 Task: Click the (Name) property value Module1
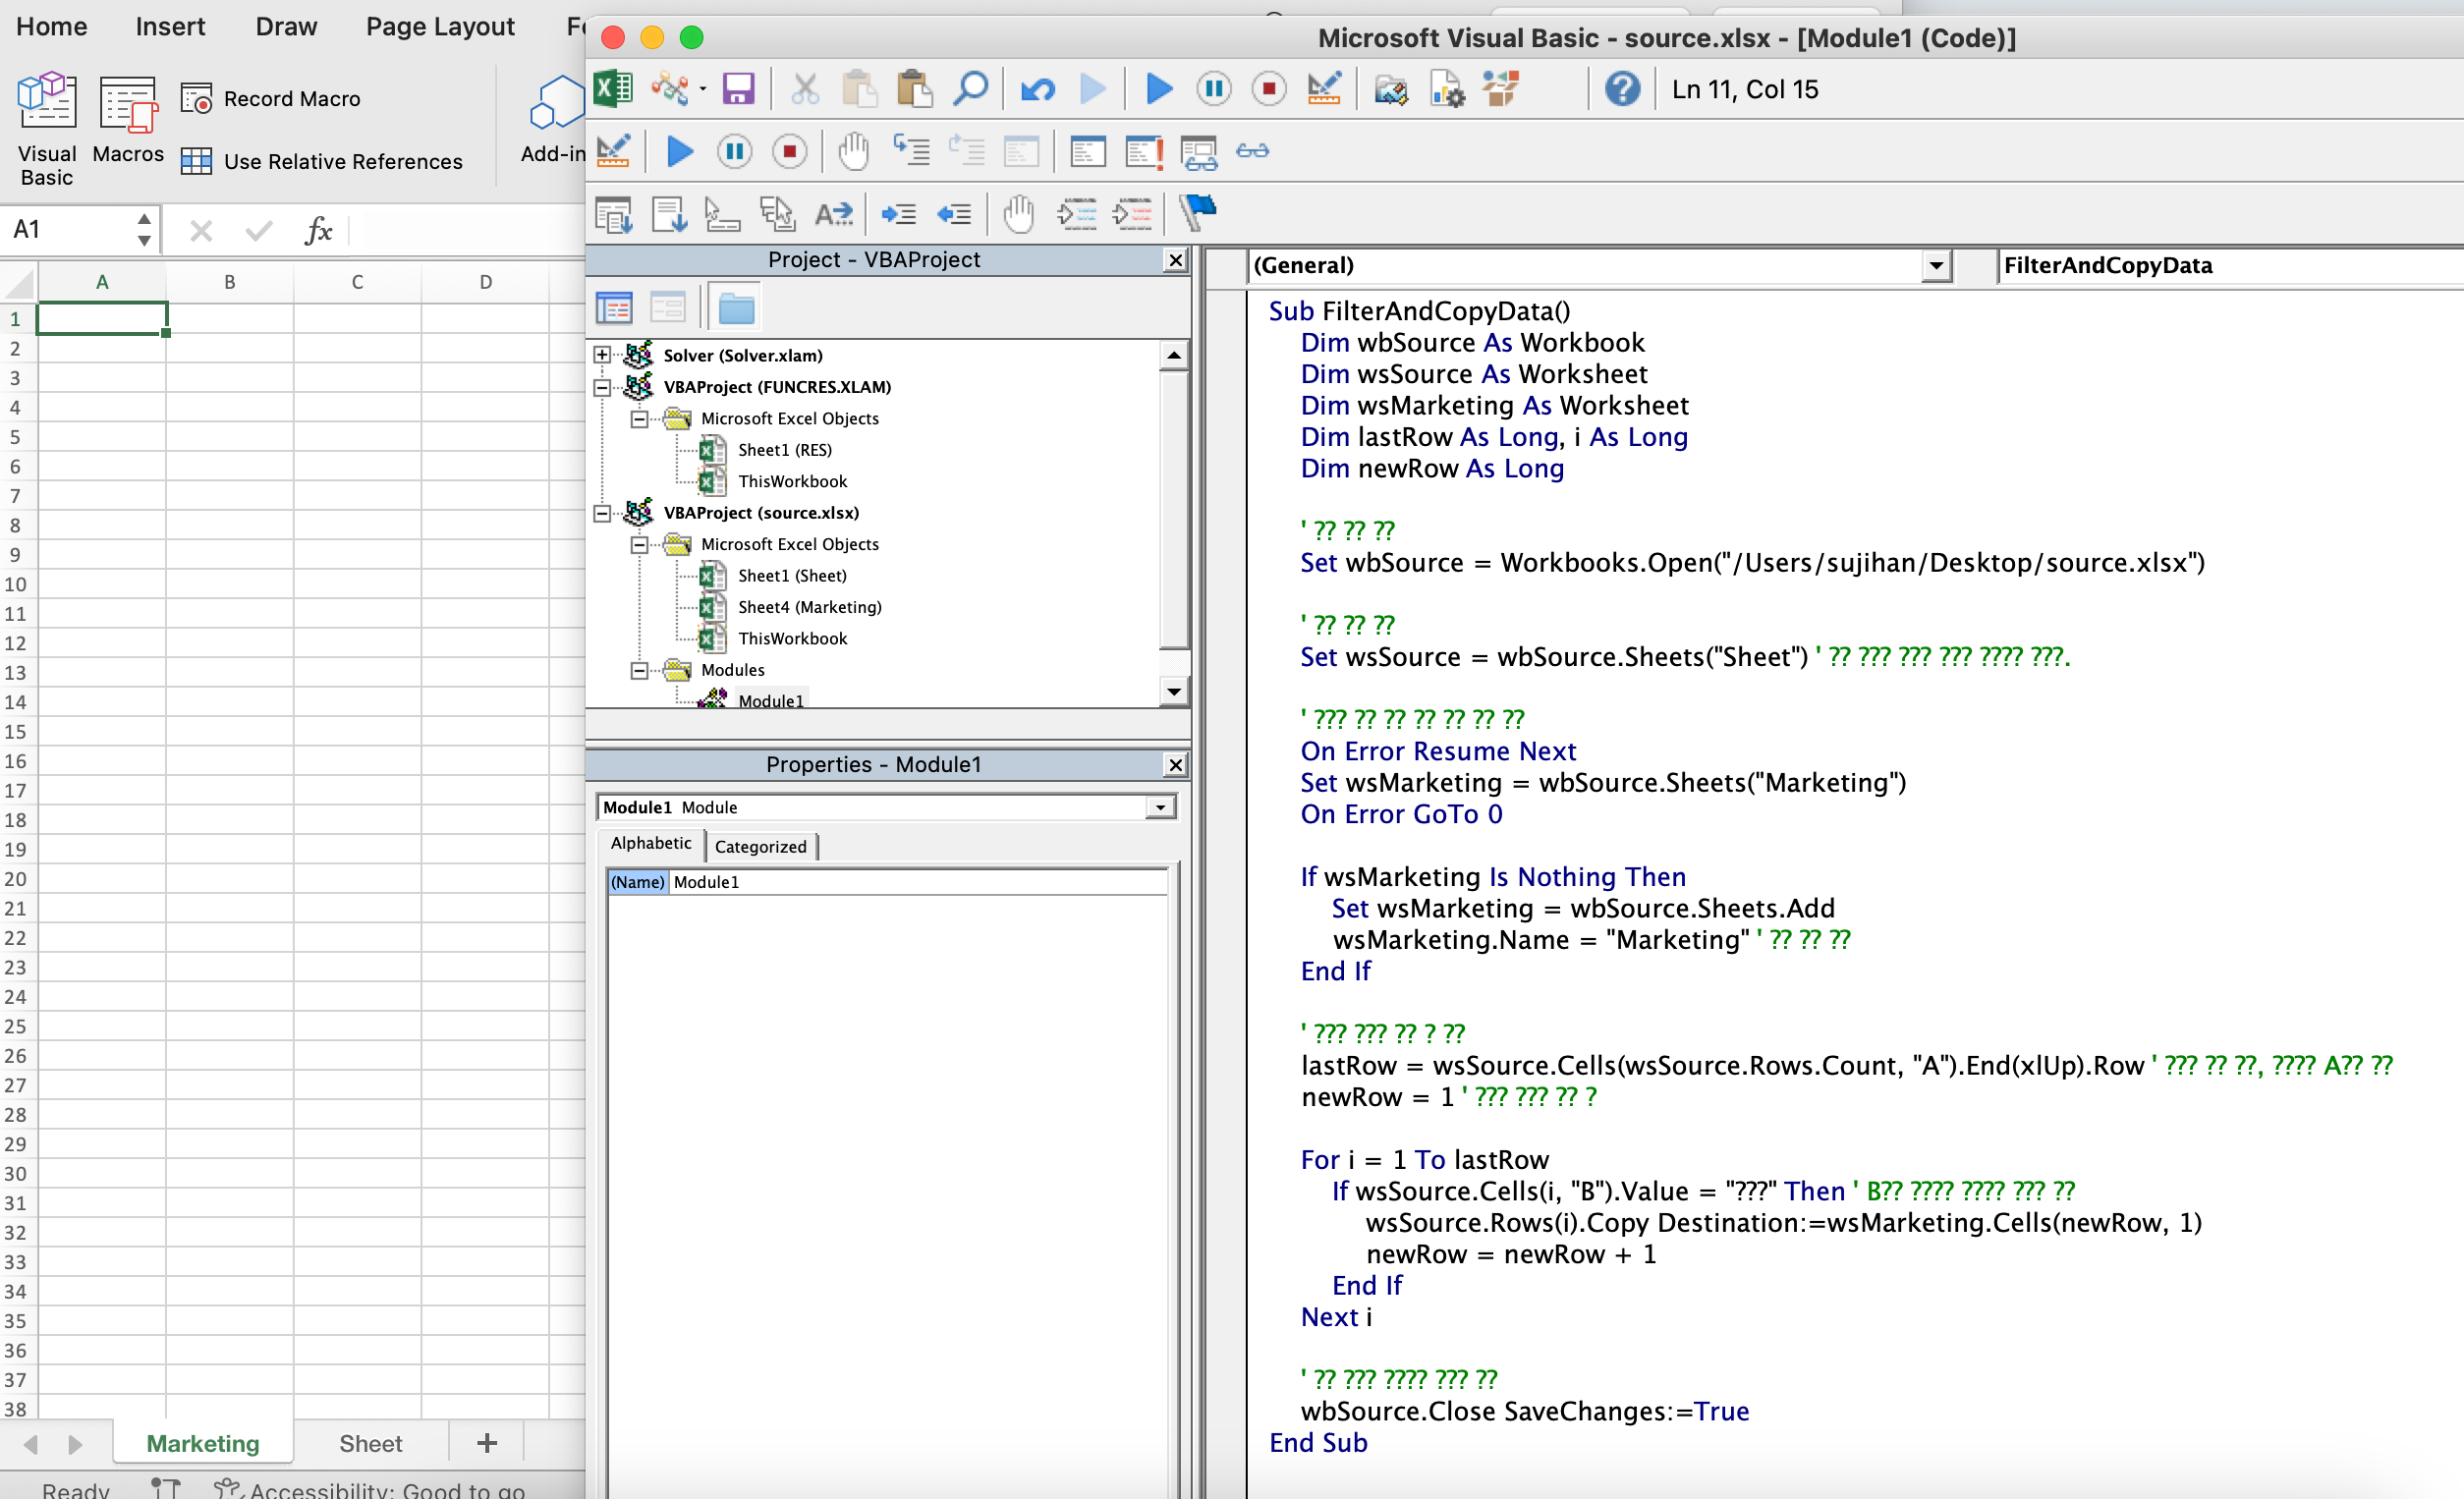[x=917, y=882]
